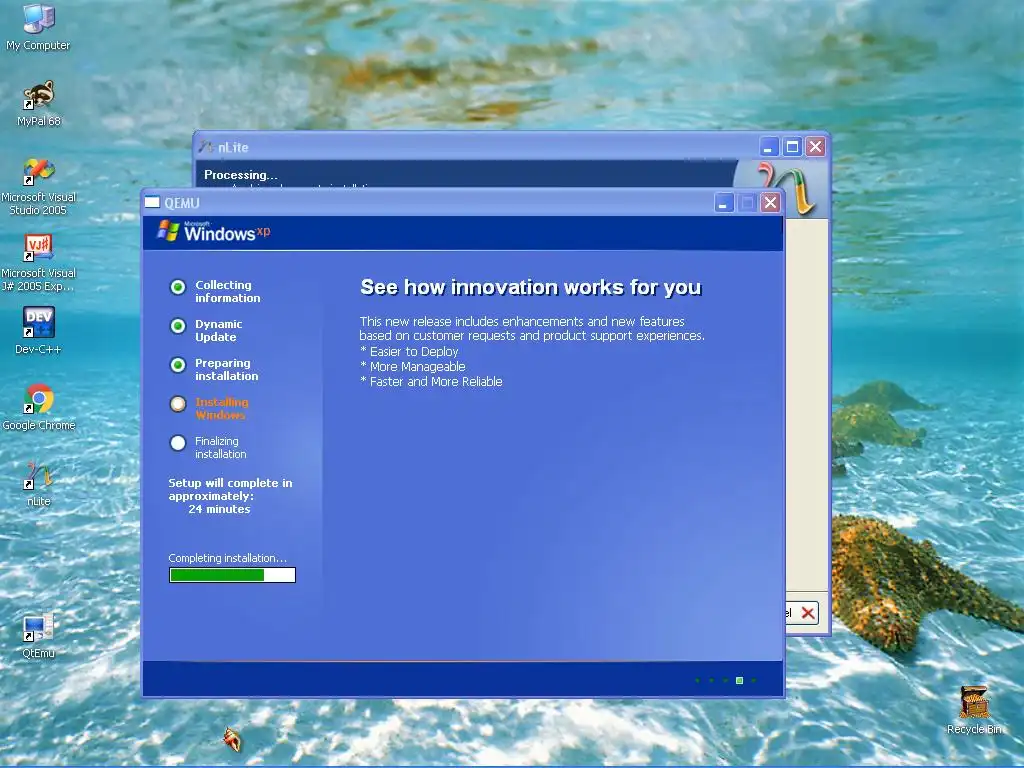This screenshot has width=1024, height=768.
Task: Click the 'Finalizing installation' label
Action: pos(221,448)
